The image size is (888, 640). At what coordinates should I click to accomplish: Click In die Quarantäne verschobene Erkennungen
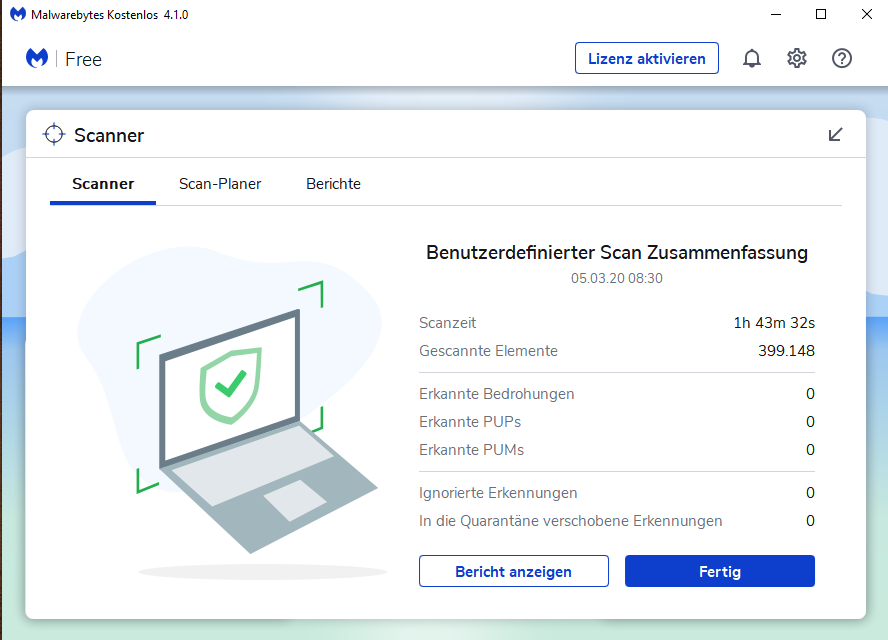point(571,520)
